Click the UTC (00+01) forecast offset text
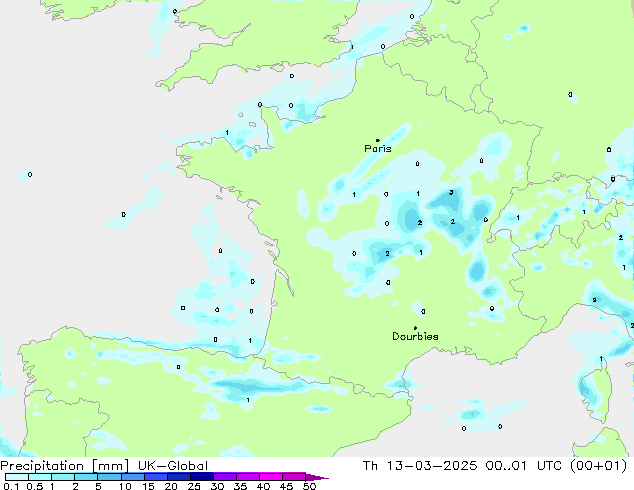This screenshot has width=634, height=490. point(582,466)
